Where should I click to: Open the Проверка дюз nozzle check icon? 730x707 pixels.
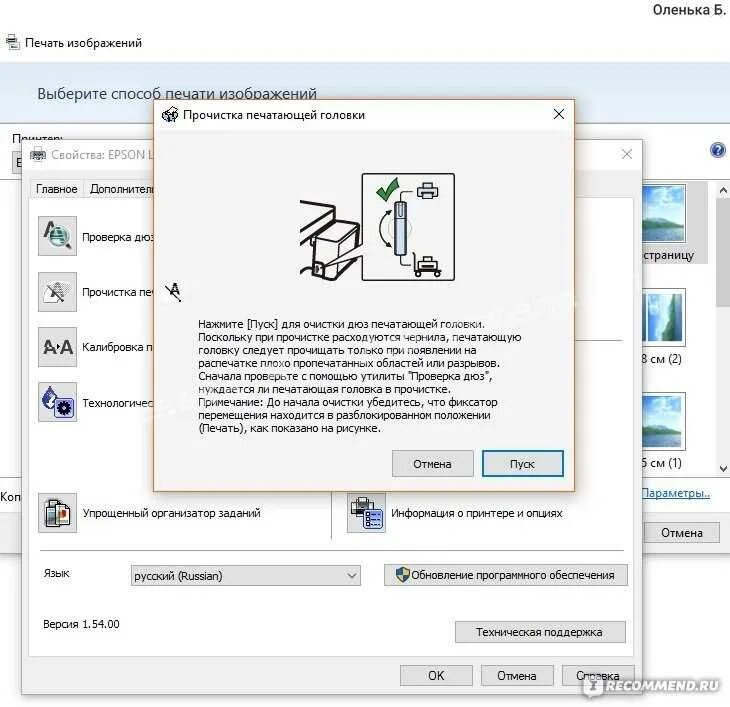coord(57,236)
